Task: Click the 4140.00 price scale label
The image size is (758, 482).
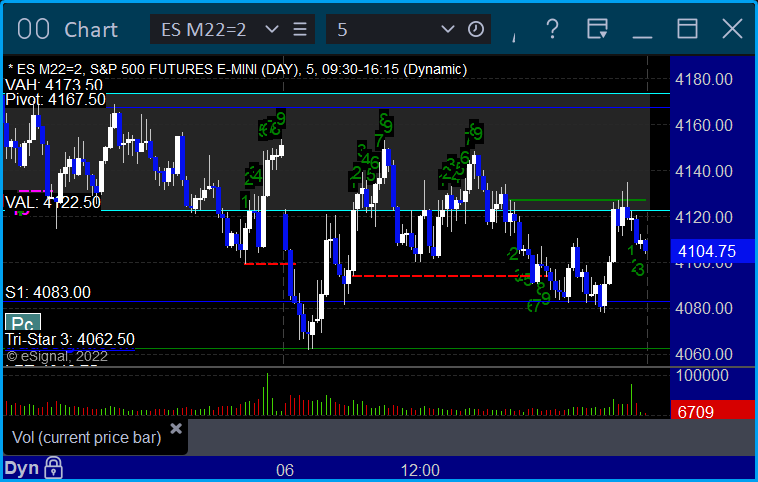Action: pos(704,171)
